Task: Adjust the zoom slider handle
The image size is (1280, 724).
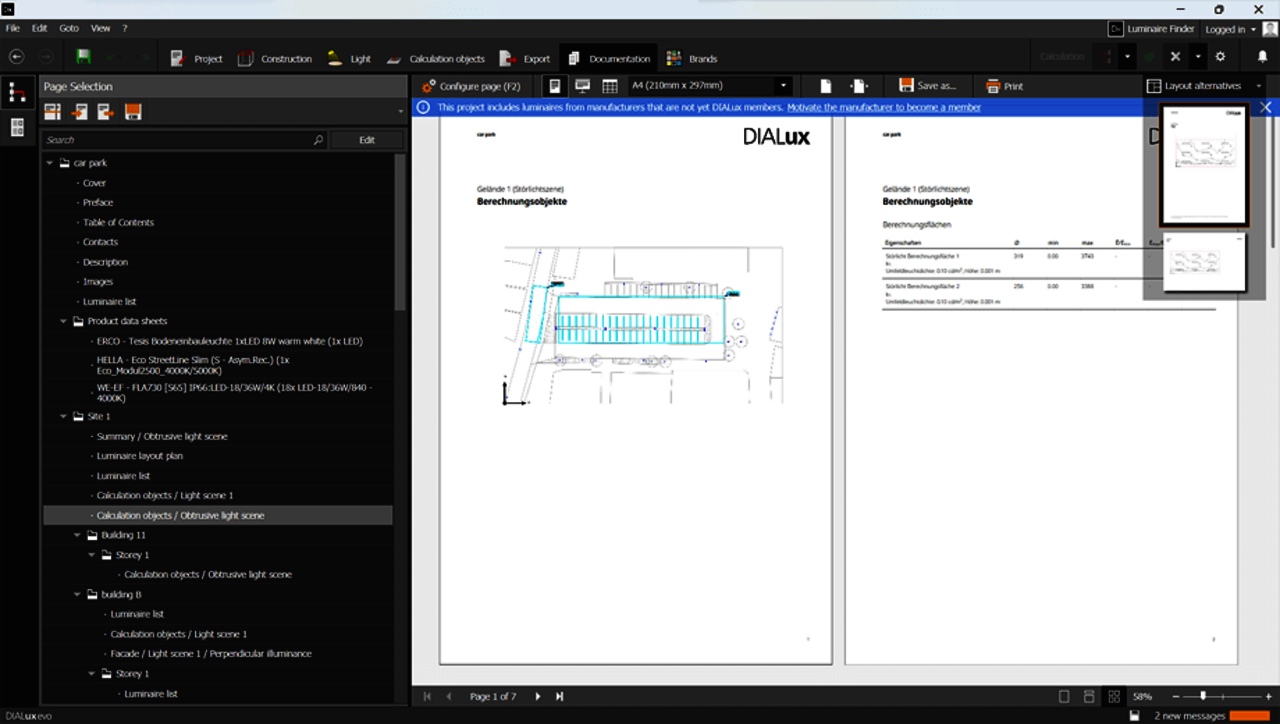Action: (1202, 696)
